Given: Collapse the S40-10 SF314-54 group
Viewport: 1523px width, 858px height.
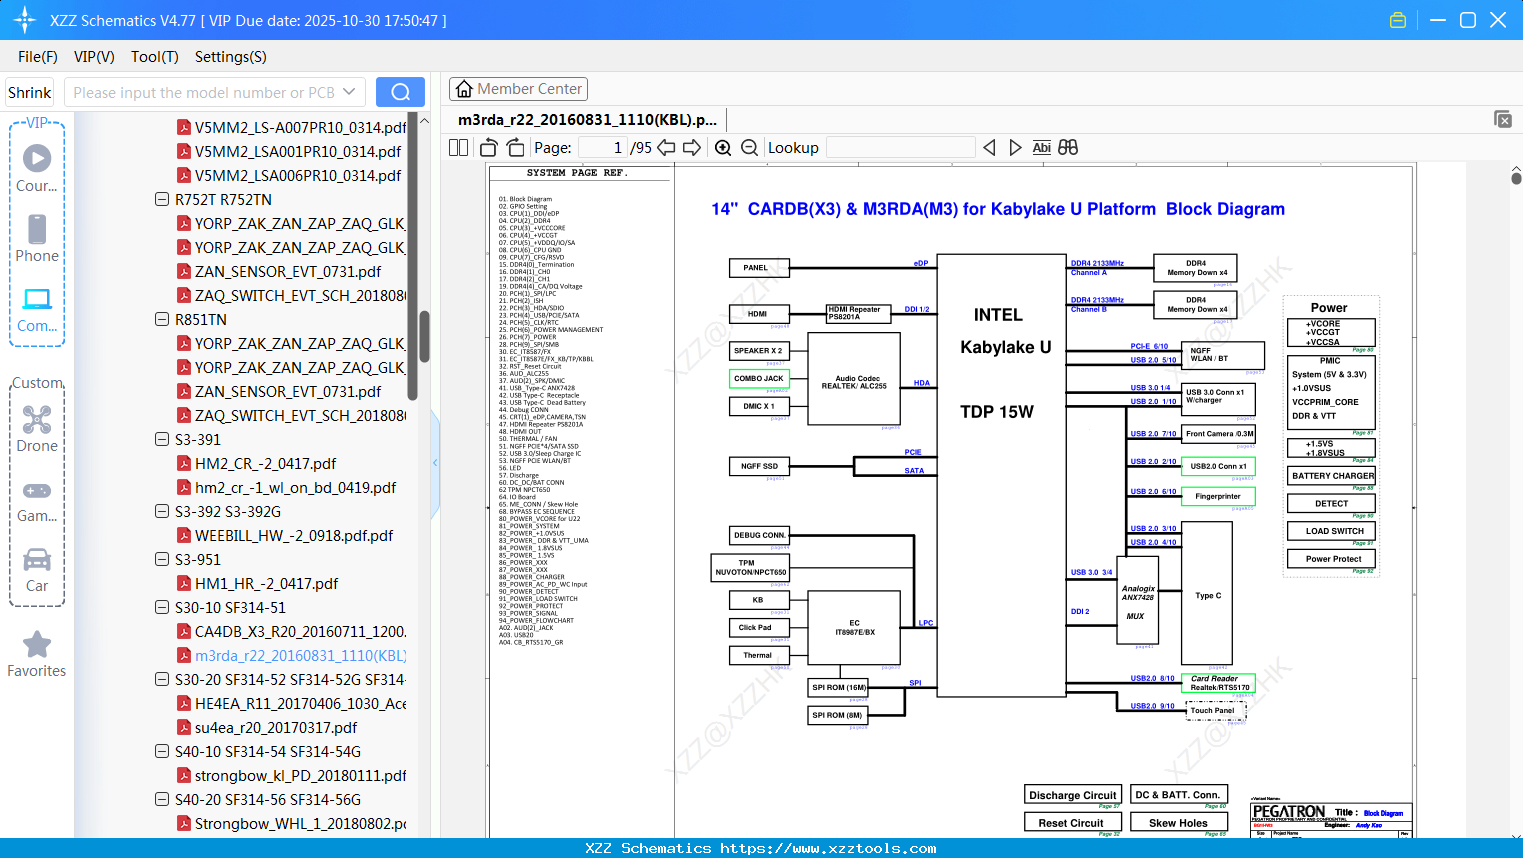Looking at the screenshot, I should tap(162, 752).
